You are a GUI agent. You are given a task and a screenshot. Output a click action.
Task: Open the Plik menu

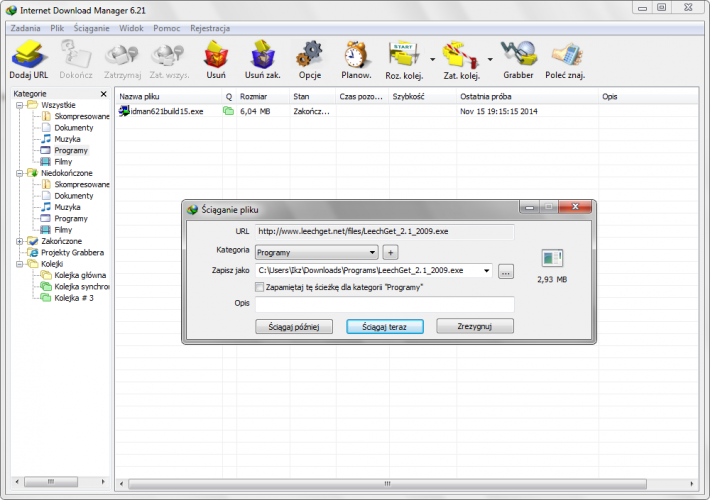pyautogui.click(x=57, y=28)
